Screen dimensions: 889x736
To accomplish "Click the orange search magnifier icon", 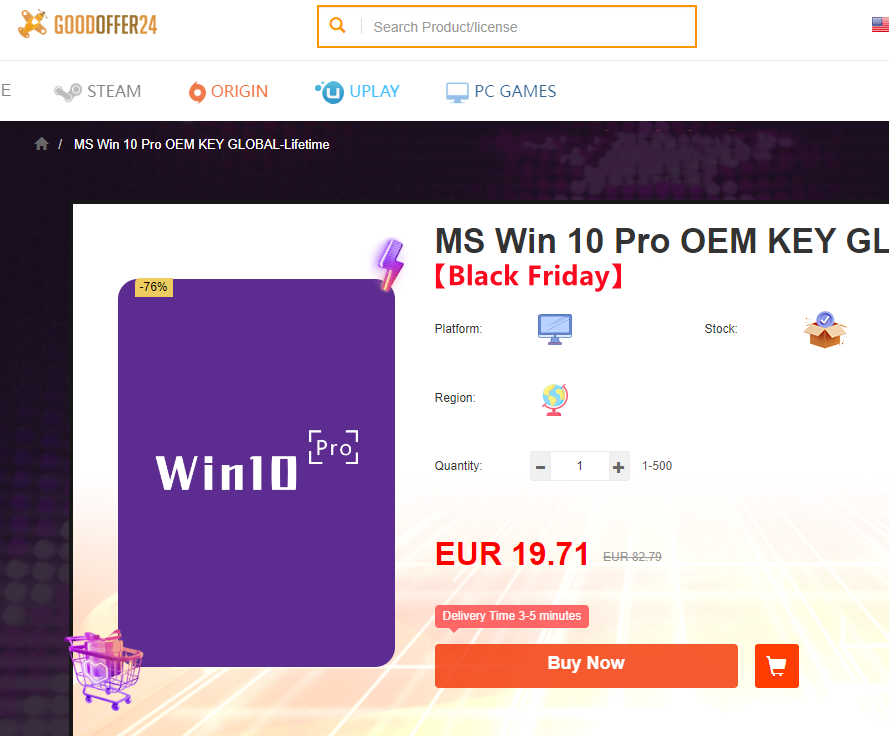I will coord(337,26).
